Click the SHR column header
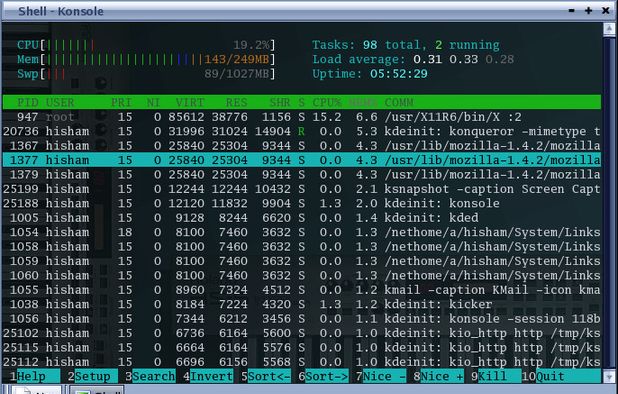 tap(280, 102)
